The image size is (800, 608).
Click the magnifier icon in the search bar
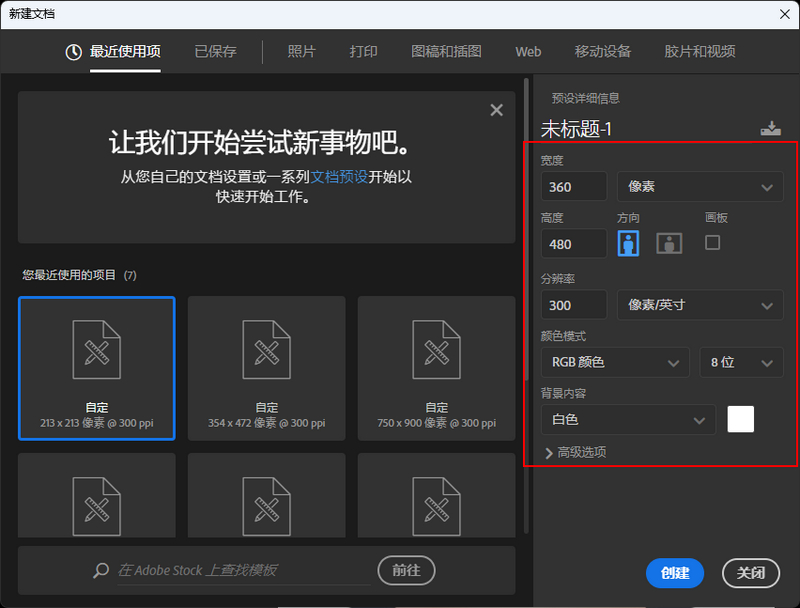click(x=101, y=569)
